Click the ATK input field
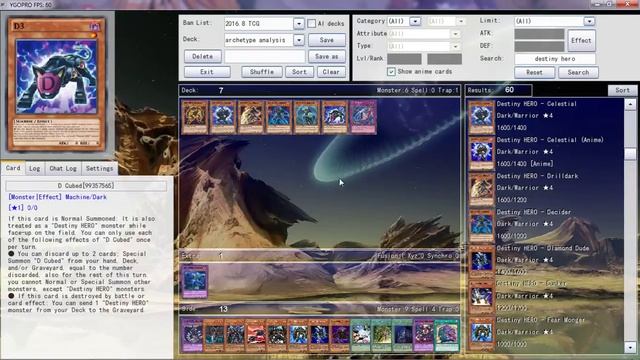This screenshot has height=360, width=640. [539, 34]
